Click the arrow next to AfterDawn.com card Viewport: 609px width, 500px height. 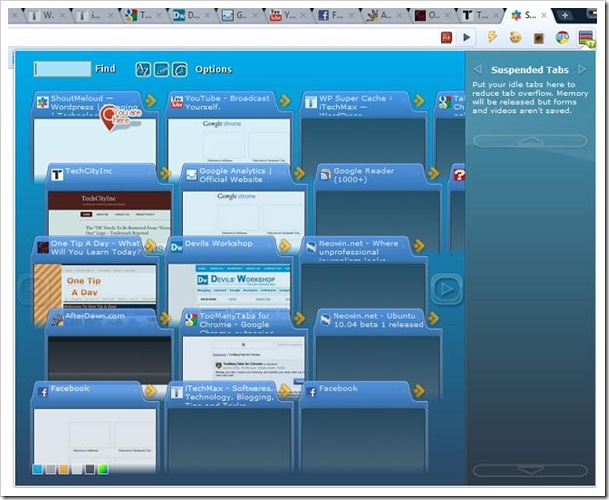165,318
